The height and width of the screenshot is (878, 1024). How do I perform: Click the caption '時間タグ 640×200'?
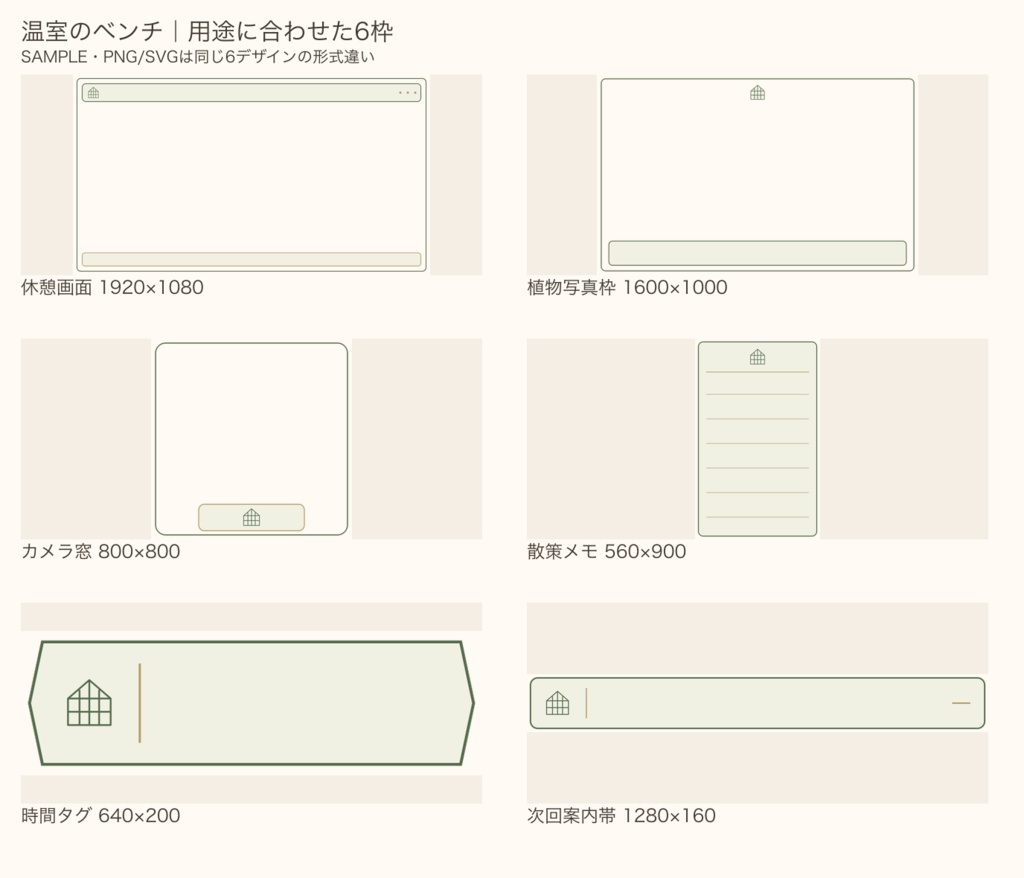click(101, 815)
